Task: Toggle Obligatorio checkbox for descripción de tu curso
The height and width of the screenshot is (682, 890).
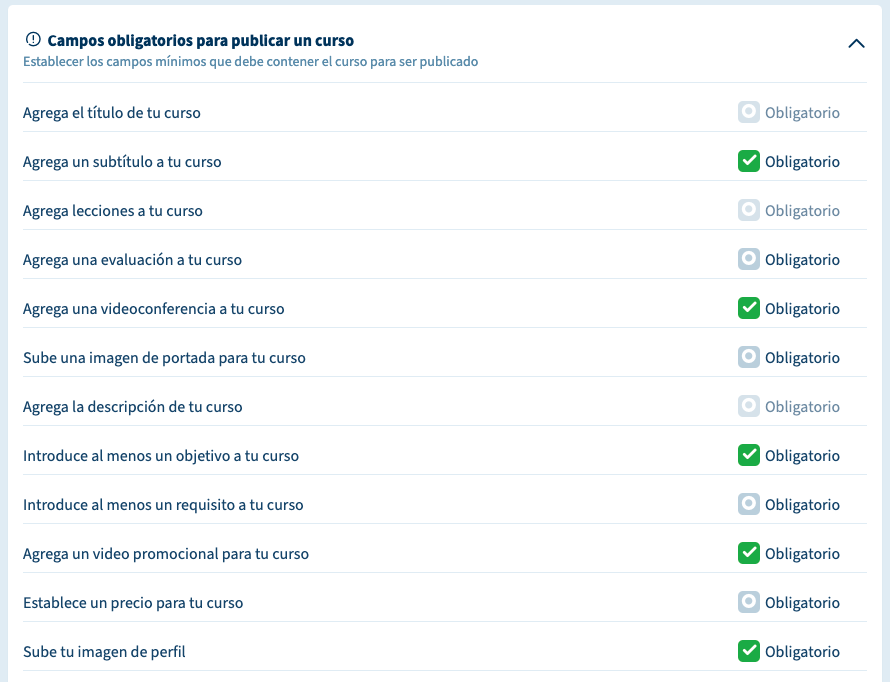Action: (x=749, y=406)
